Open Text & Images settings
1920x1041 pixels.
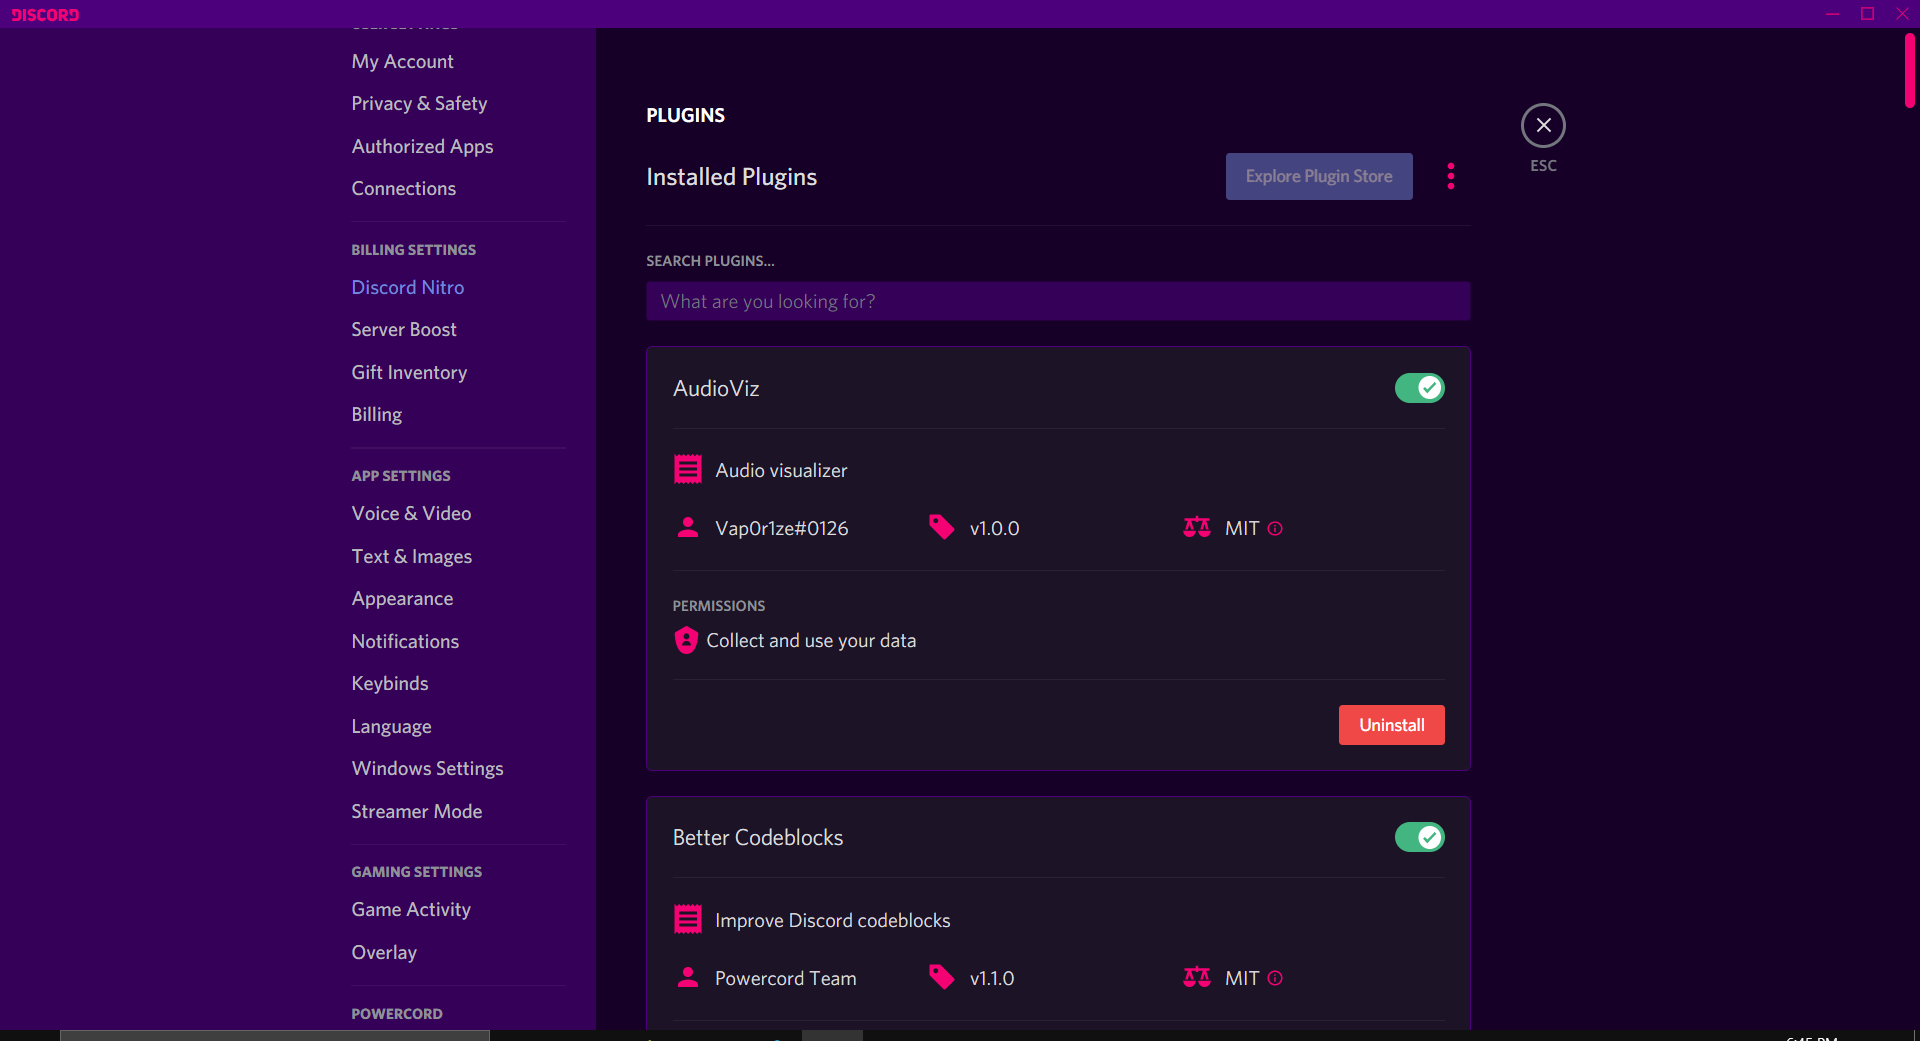[x=411, y=556]
